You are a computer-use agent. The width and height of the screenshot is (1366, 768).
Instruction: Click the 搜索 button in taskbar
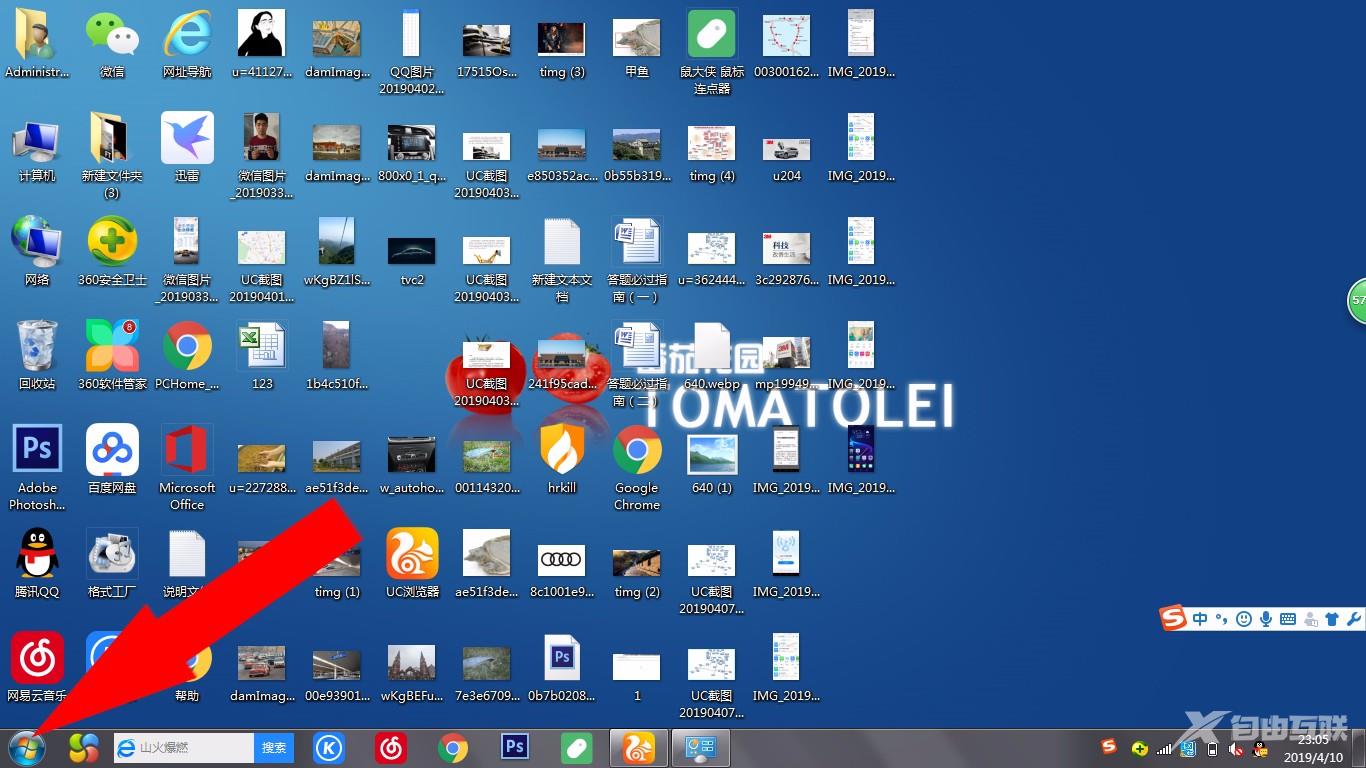pyautogui.click(x=274, y=747)
